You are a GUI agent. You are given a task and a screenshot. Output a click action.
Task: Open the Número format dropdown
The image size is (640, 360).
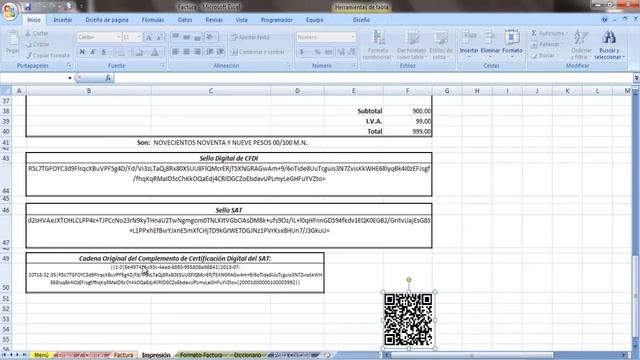(x=353, y=37)
